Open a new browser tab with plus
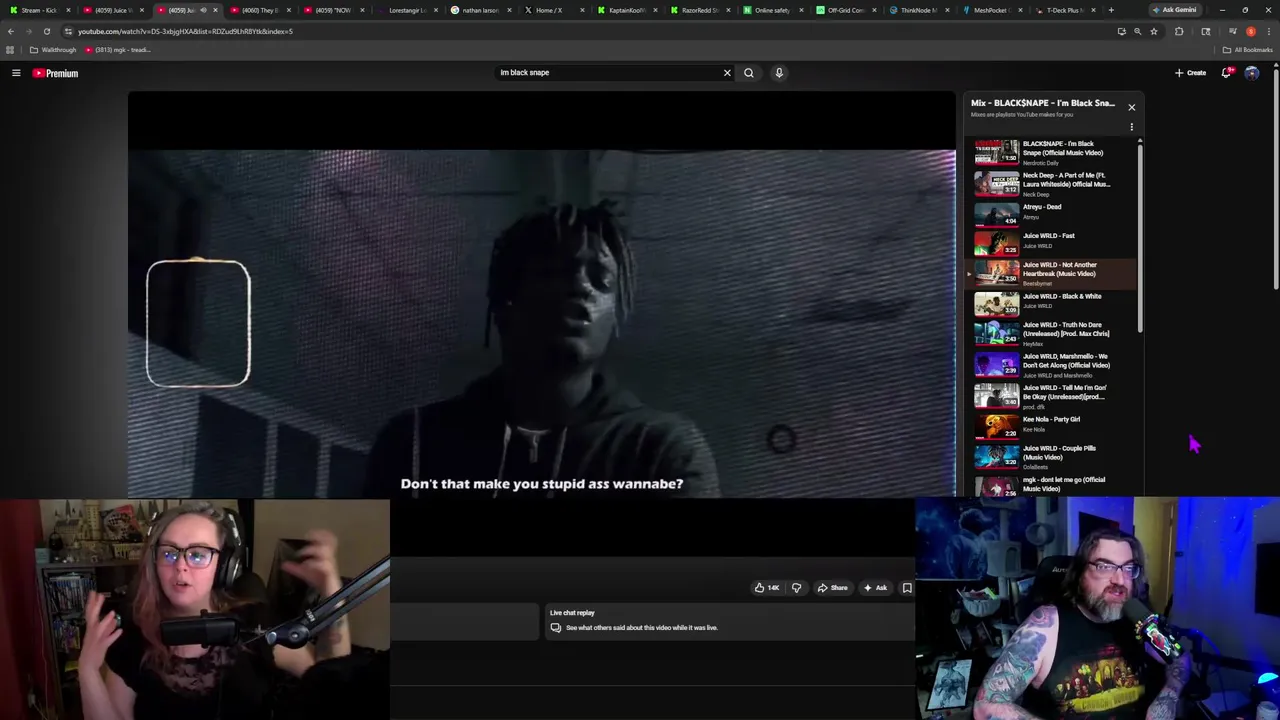Image resolution: width=1280 pixels, height=720 pixels. coord(1111,10)
